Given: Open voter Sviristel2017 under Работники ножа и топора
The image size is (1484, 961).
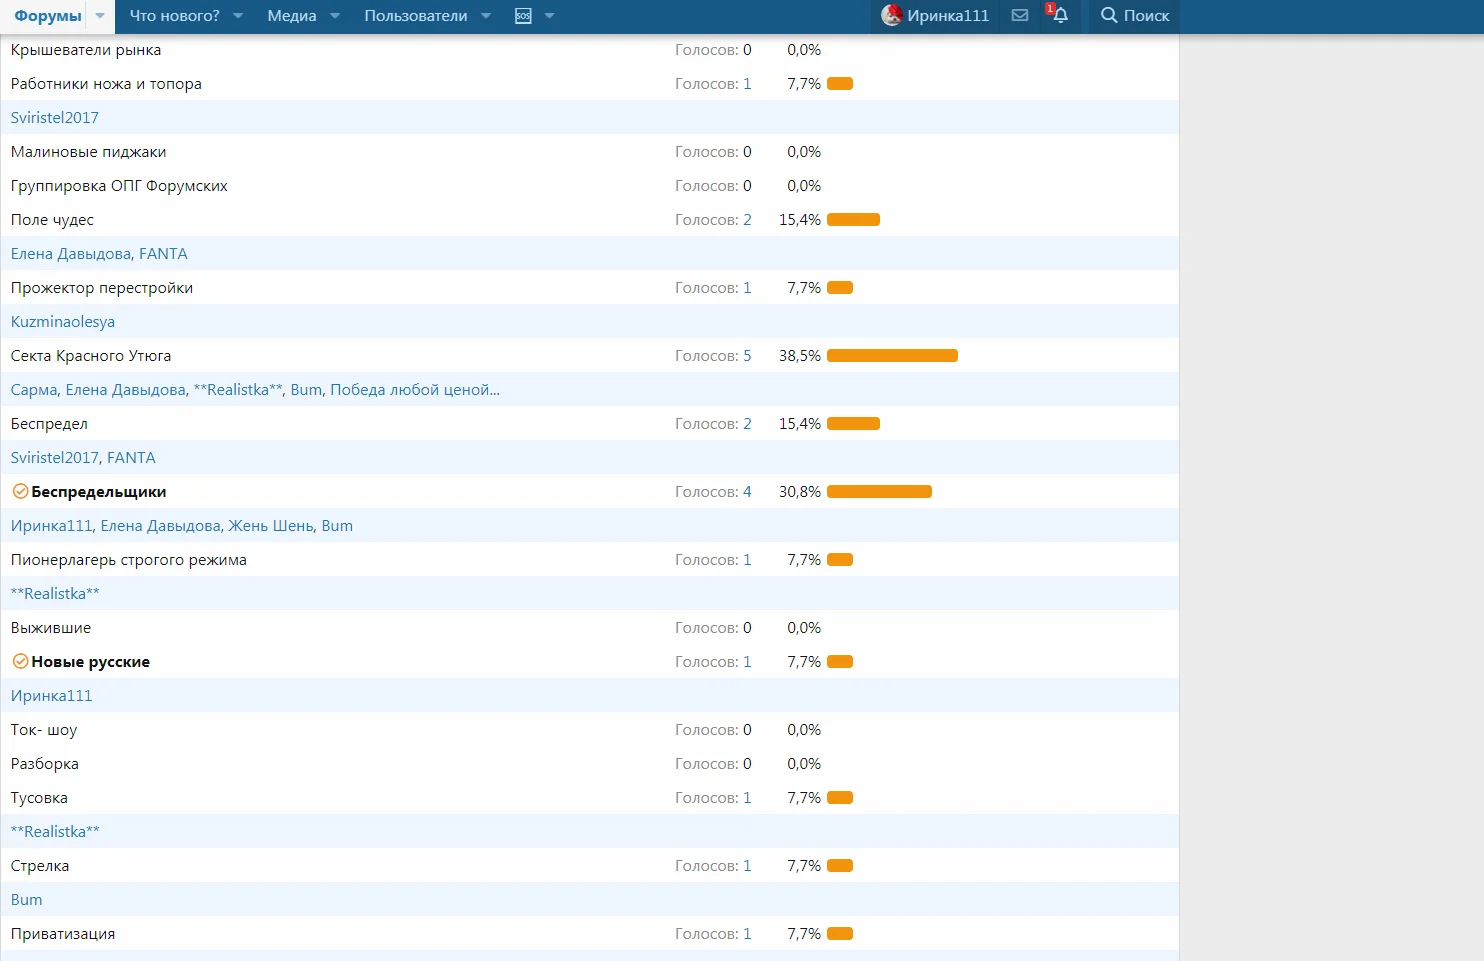Looking at the screenshot, I should click(55, 118).
